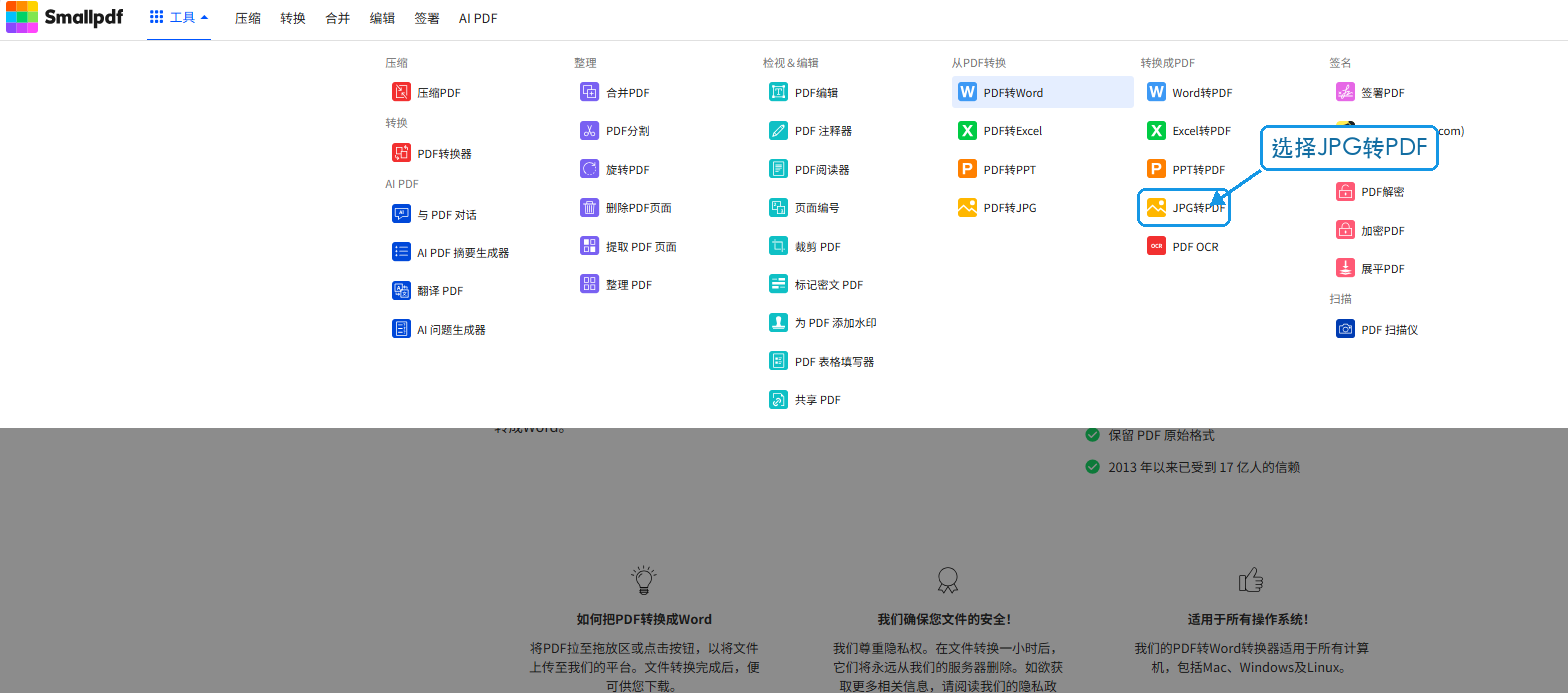Viewport: 1568px width, 693px height.
Task: Select the 共享 PDF link text
Action: pos(818,400)
